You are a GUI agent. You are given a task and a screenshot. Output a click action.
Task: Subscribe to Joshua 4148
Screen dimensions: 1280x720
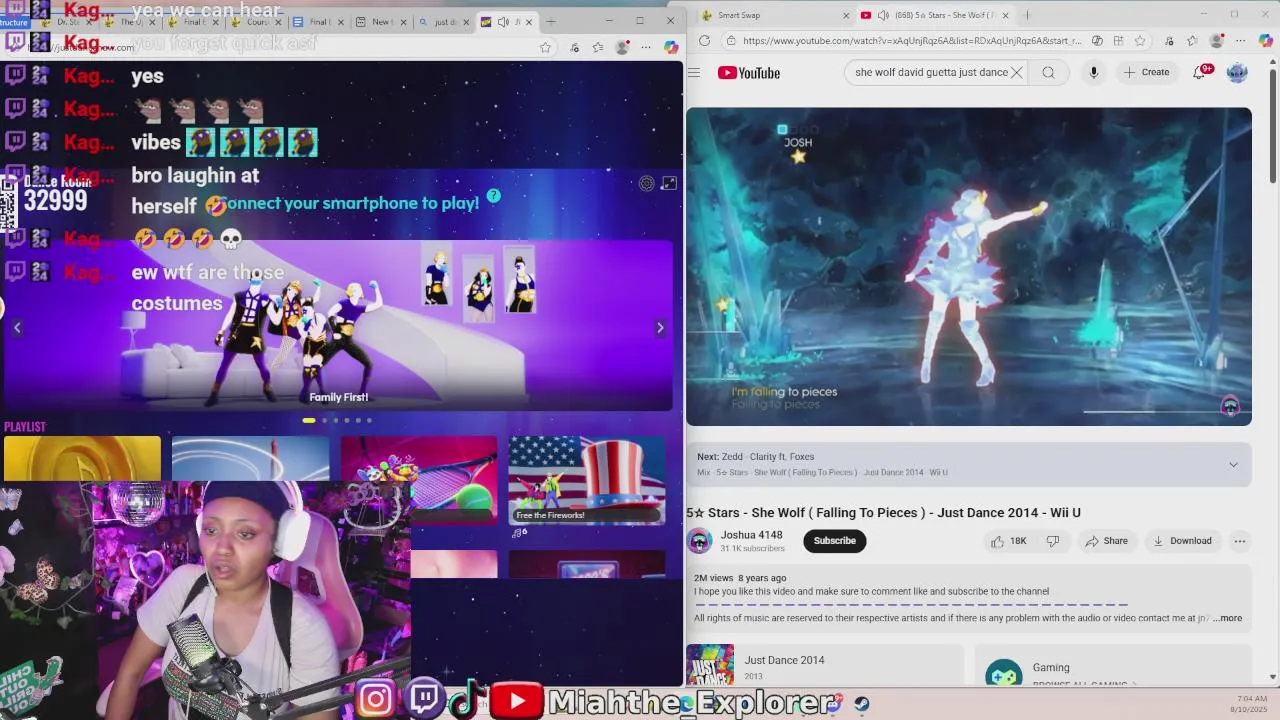[834, 541]
